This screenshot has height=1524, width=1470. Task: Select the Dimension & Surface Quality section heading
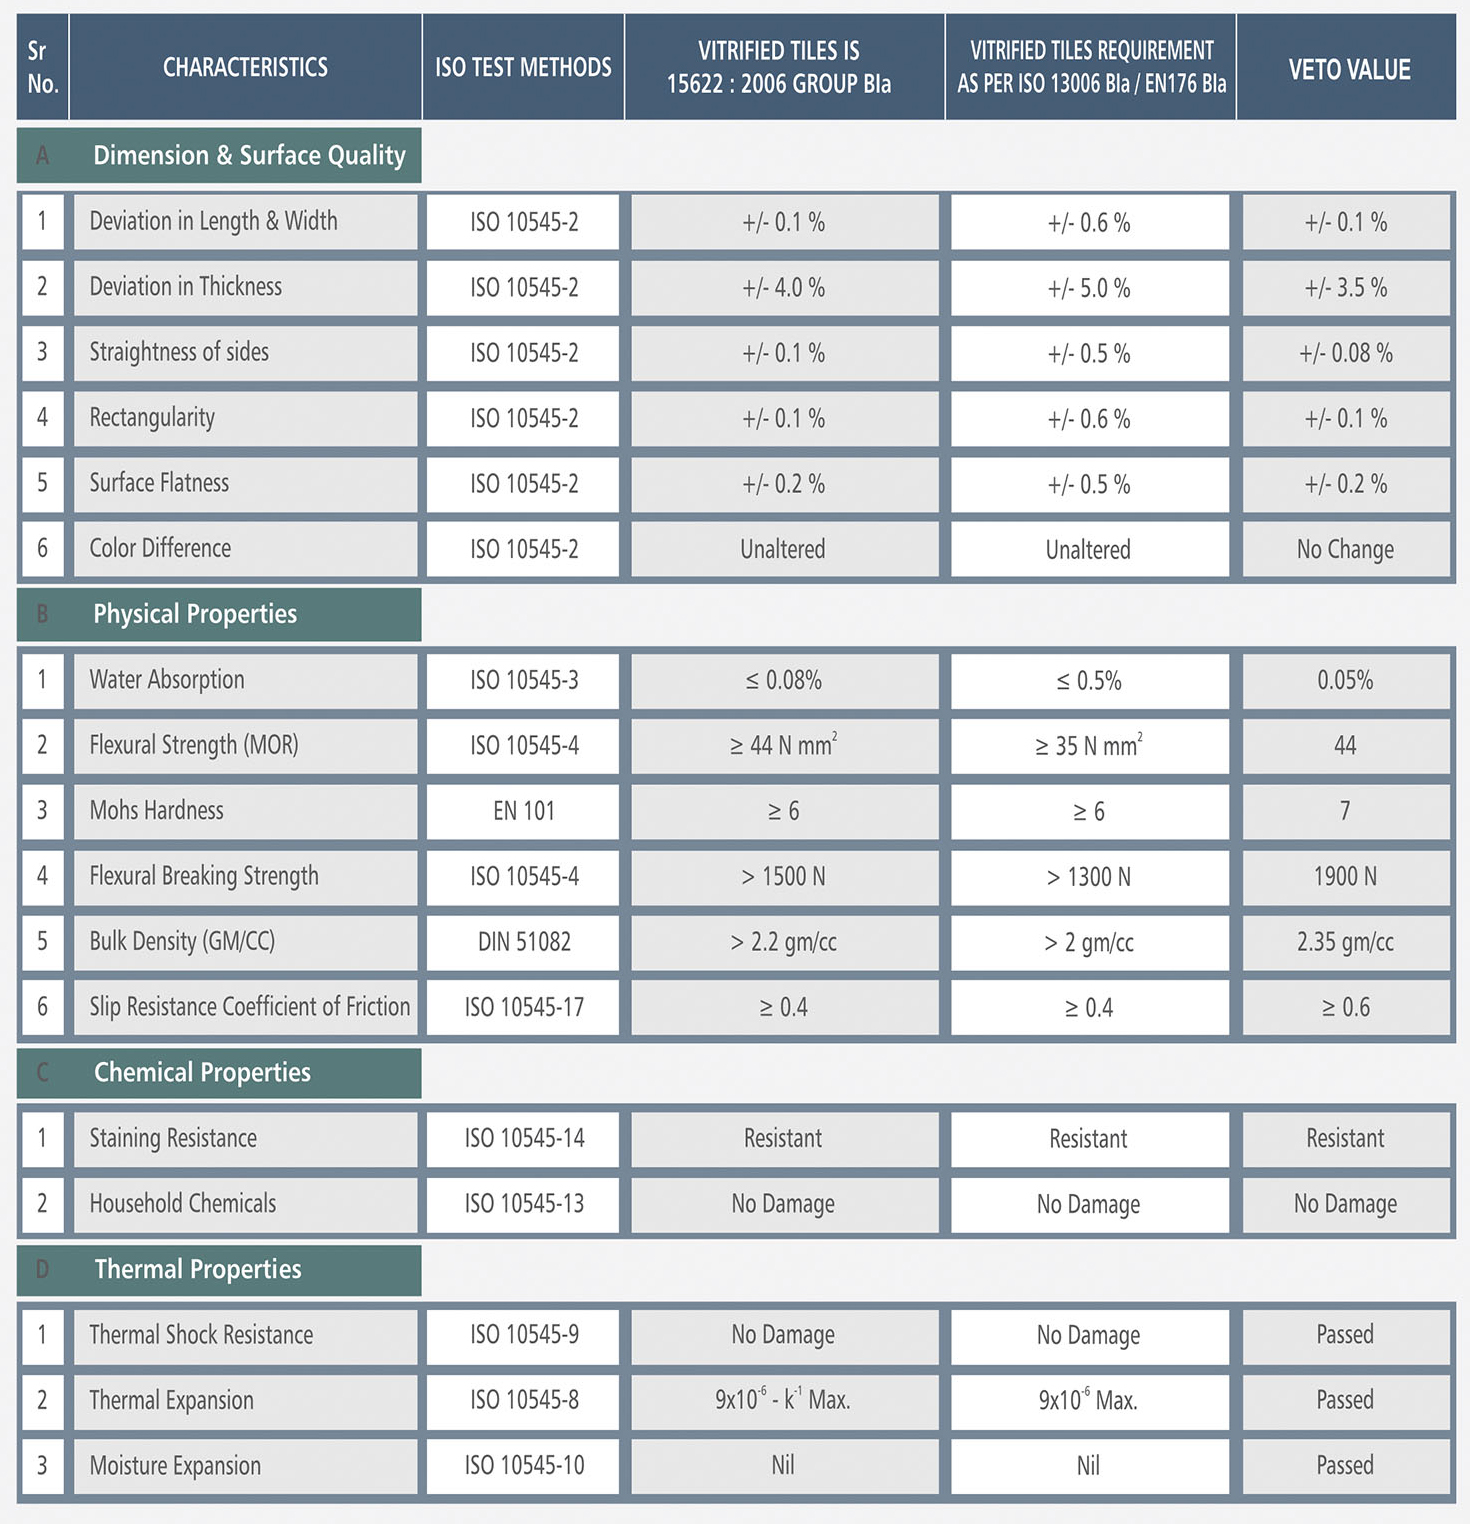click(249, 155)
